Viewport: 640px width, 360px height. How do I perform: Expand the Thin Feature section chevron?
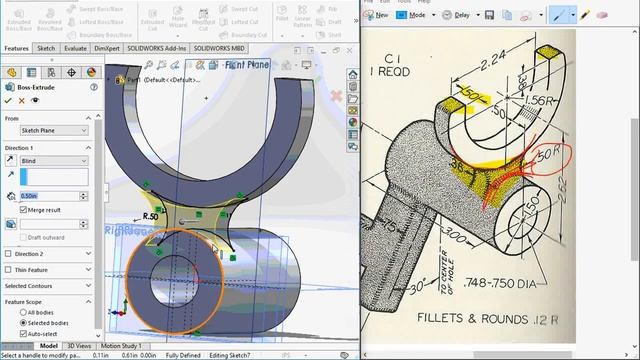[x=89, y=269]
